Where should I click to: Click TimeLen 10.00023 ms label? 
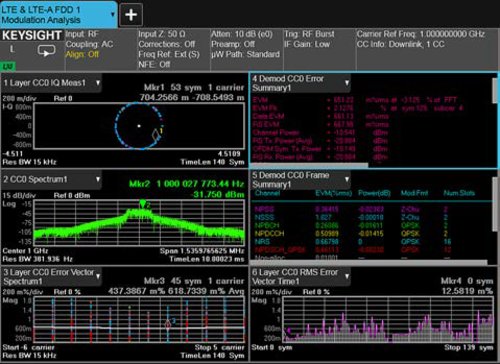[207, 259]
